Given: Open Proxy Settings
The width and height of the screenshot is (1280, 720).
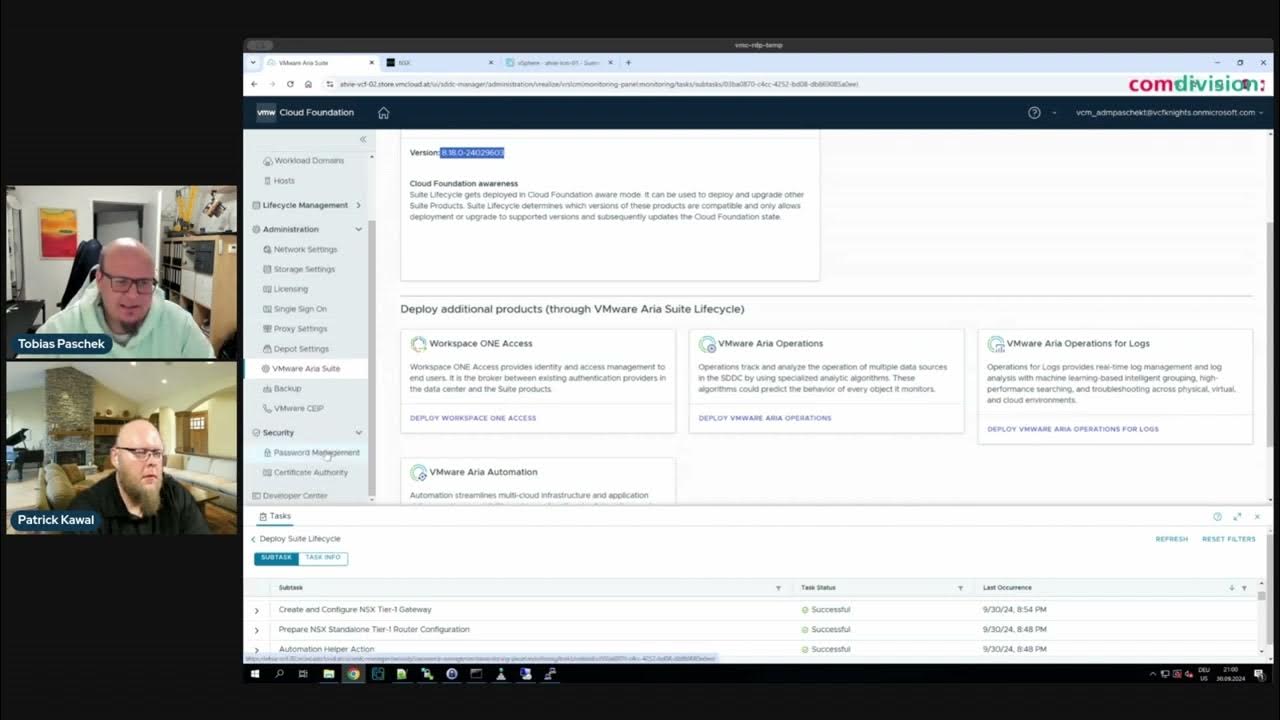Looking at the screenshot, I should 300,329.
